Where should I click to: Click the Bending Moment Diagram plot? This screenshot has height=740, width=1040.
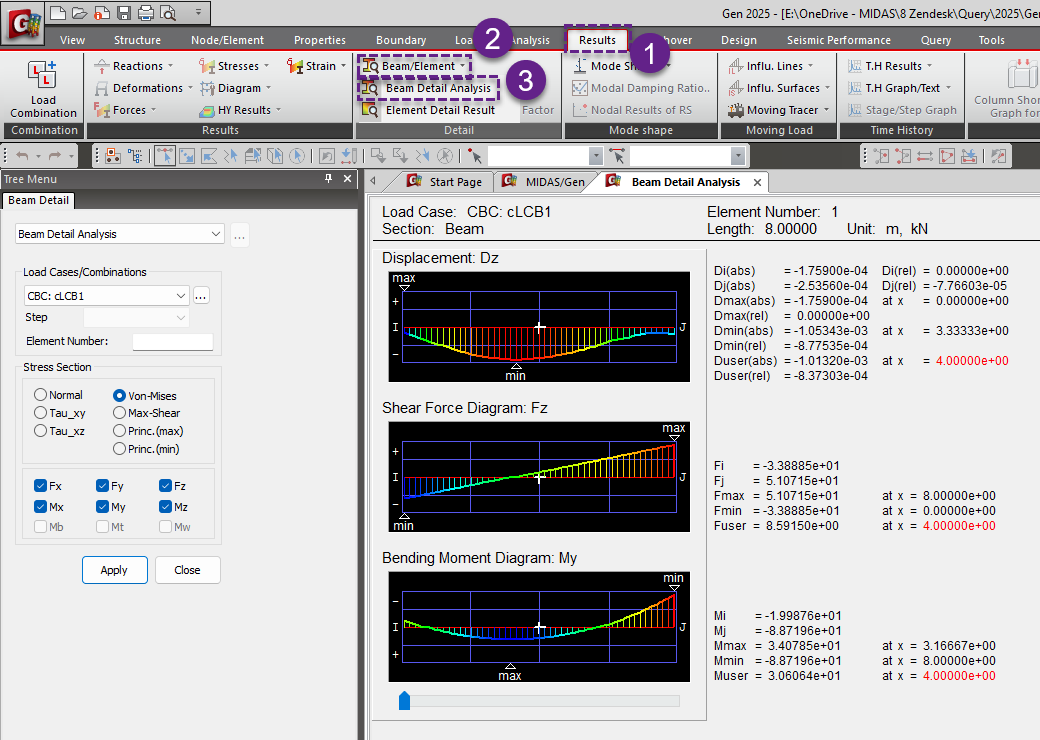(539, 627)
